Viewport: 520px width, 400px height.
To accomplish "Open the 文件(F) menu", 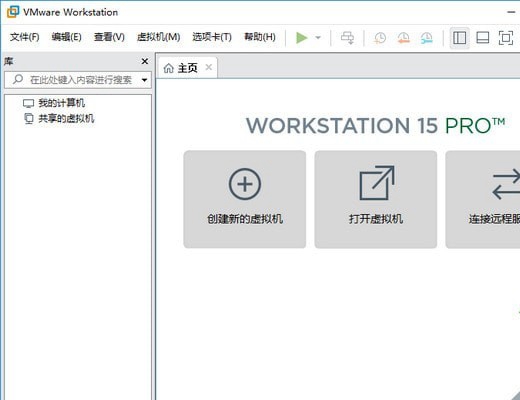I will tap(25, 37).
